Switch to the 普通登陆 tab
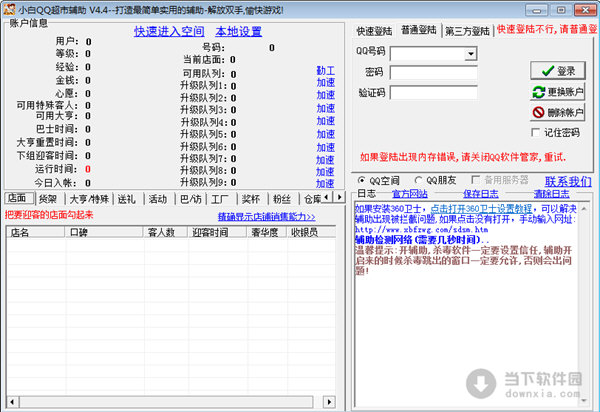Screen dimensions: 600x412 [419, 30]
